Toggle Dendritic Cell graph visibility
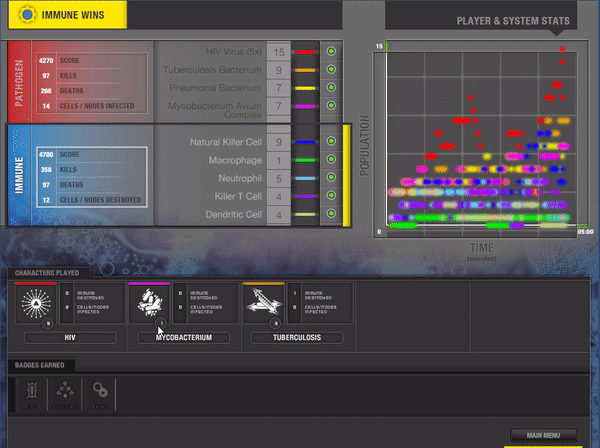The height and width of the screenshot is (448, 600). [x=331, y=213]
